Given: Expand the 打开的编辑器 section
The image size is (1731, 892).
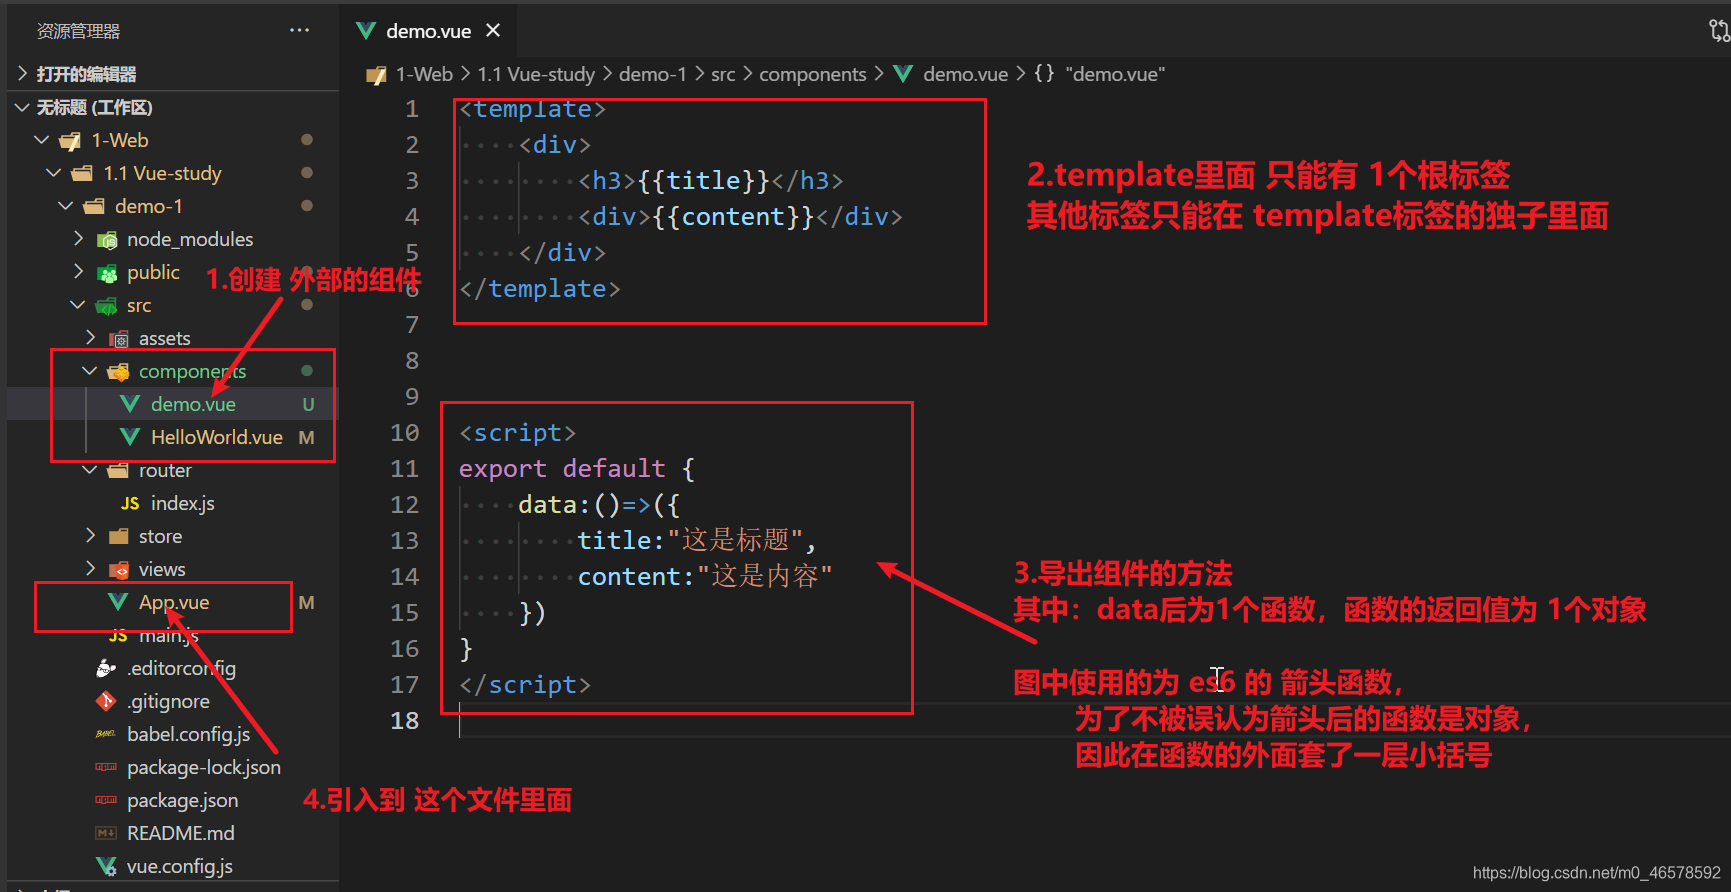Looking at the screenshot, I should tap(22, 74).
